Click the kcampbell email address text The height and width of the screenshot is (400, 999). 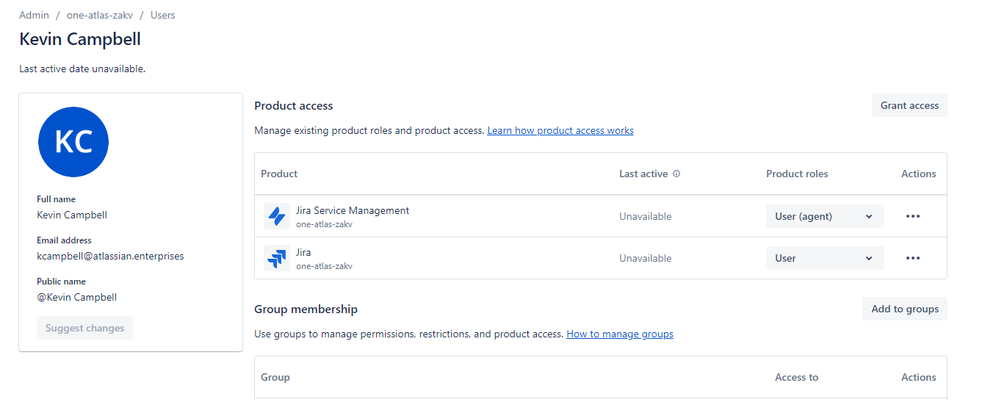pyautogui.click(x=110, y=256)
